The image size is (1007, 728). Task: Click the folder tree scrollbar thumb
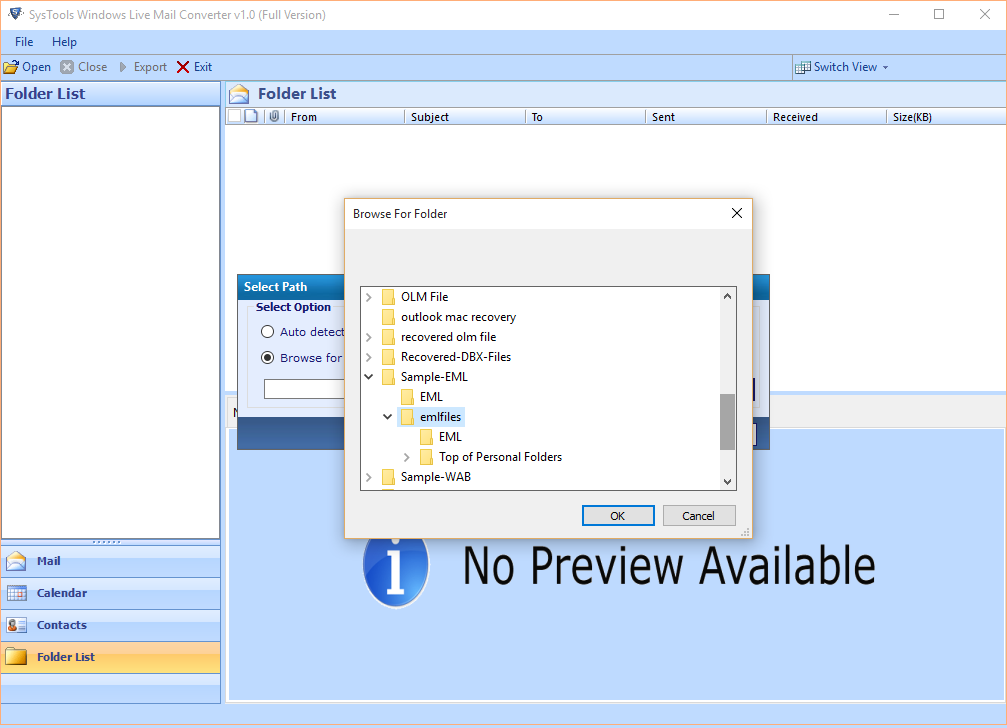coord(727,422)
